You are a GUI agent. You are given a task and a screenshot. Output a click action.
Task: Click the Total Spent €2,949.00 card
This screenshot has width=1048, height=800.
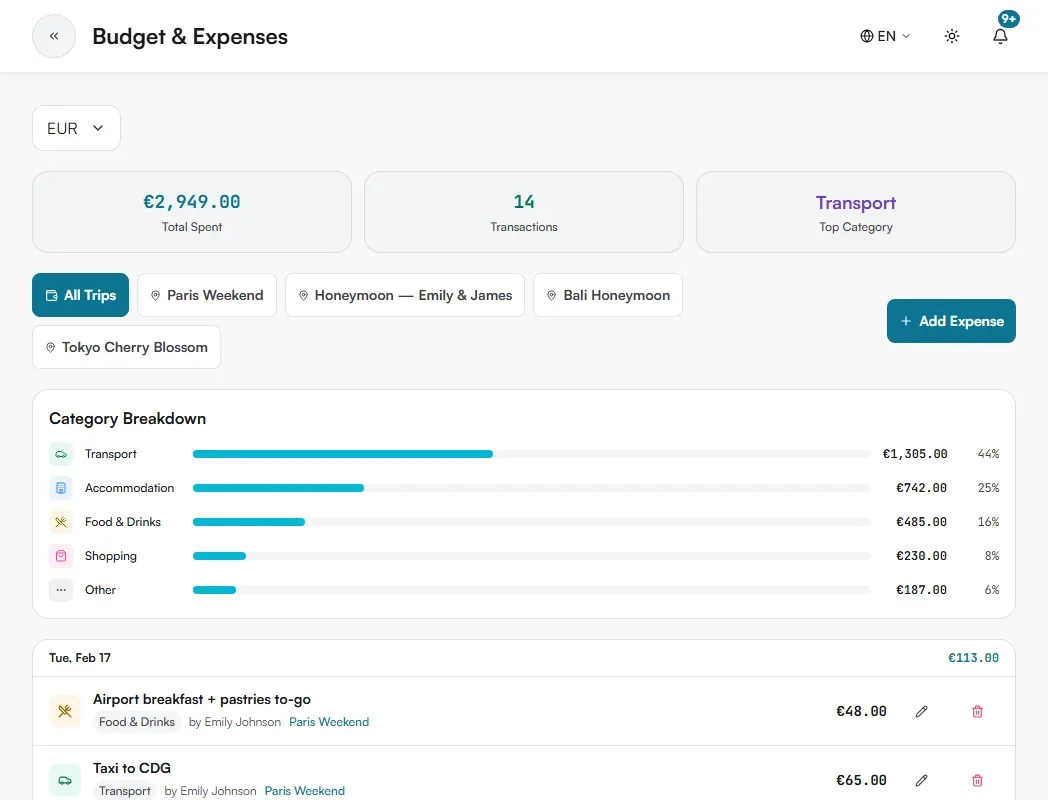click(x=192, y=212)
